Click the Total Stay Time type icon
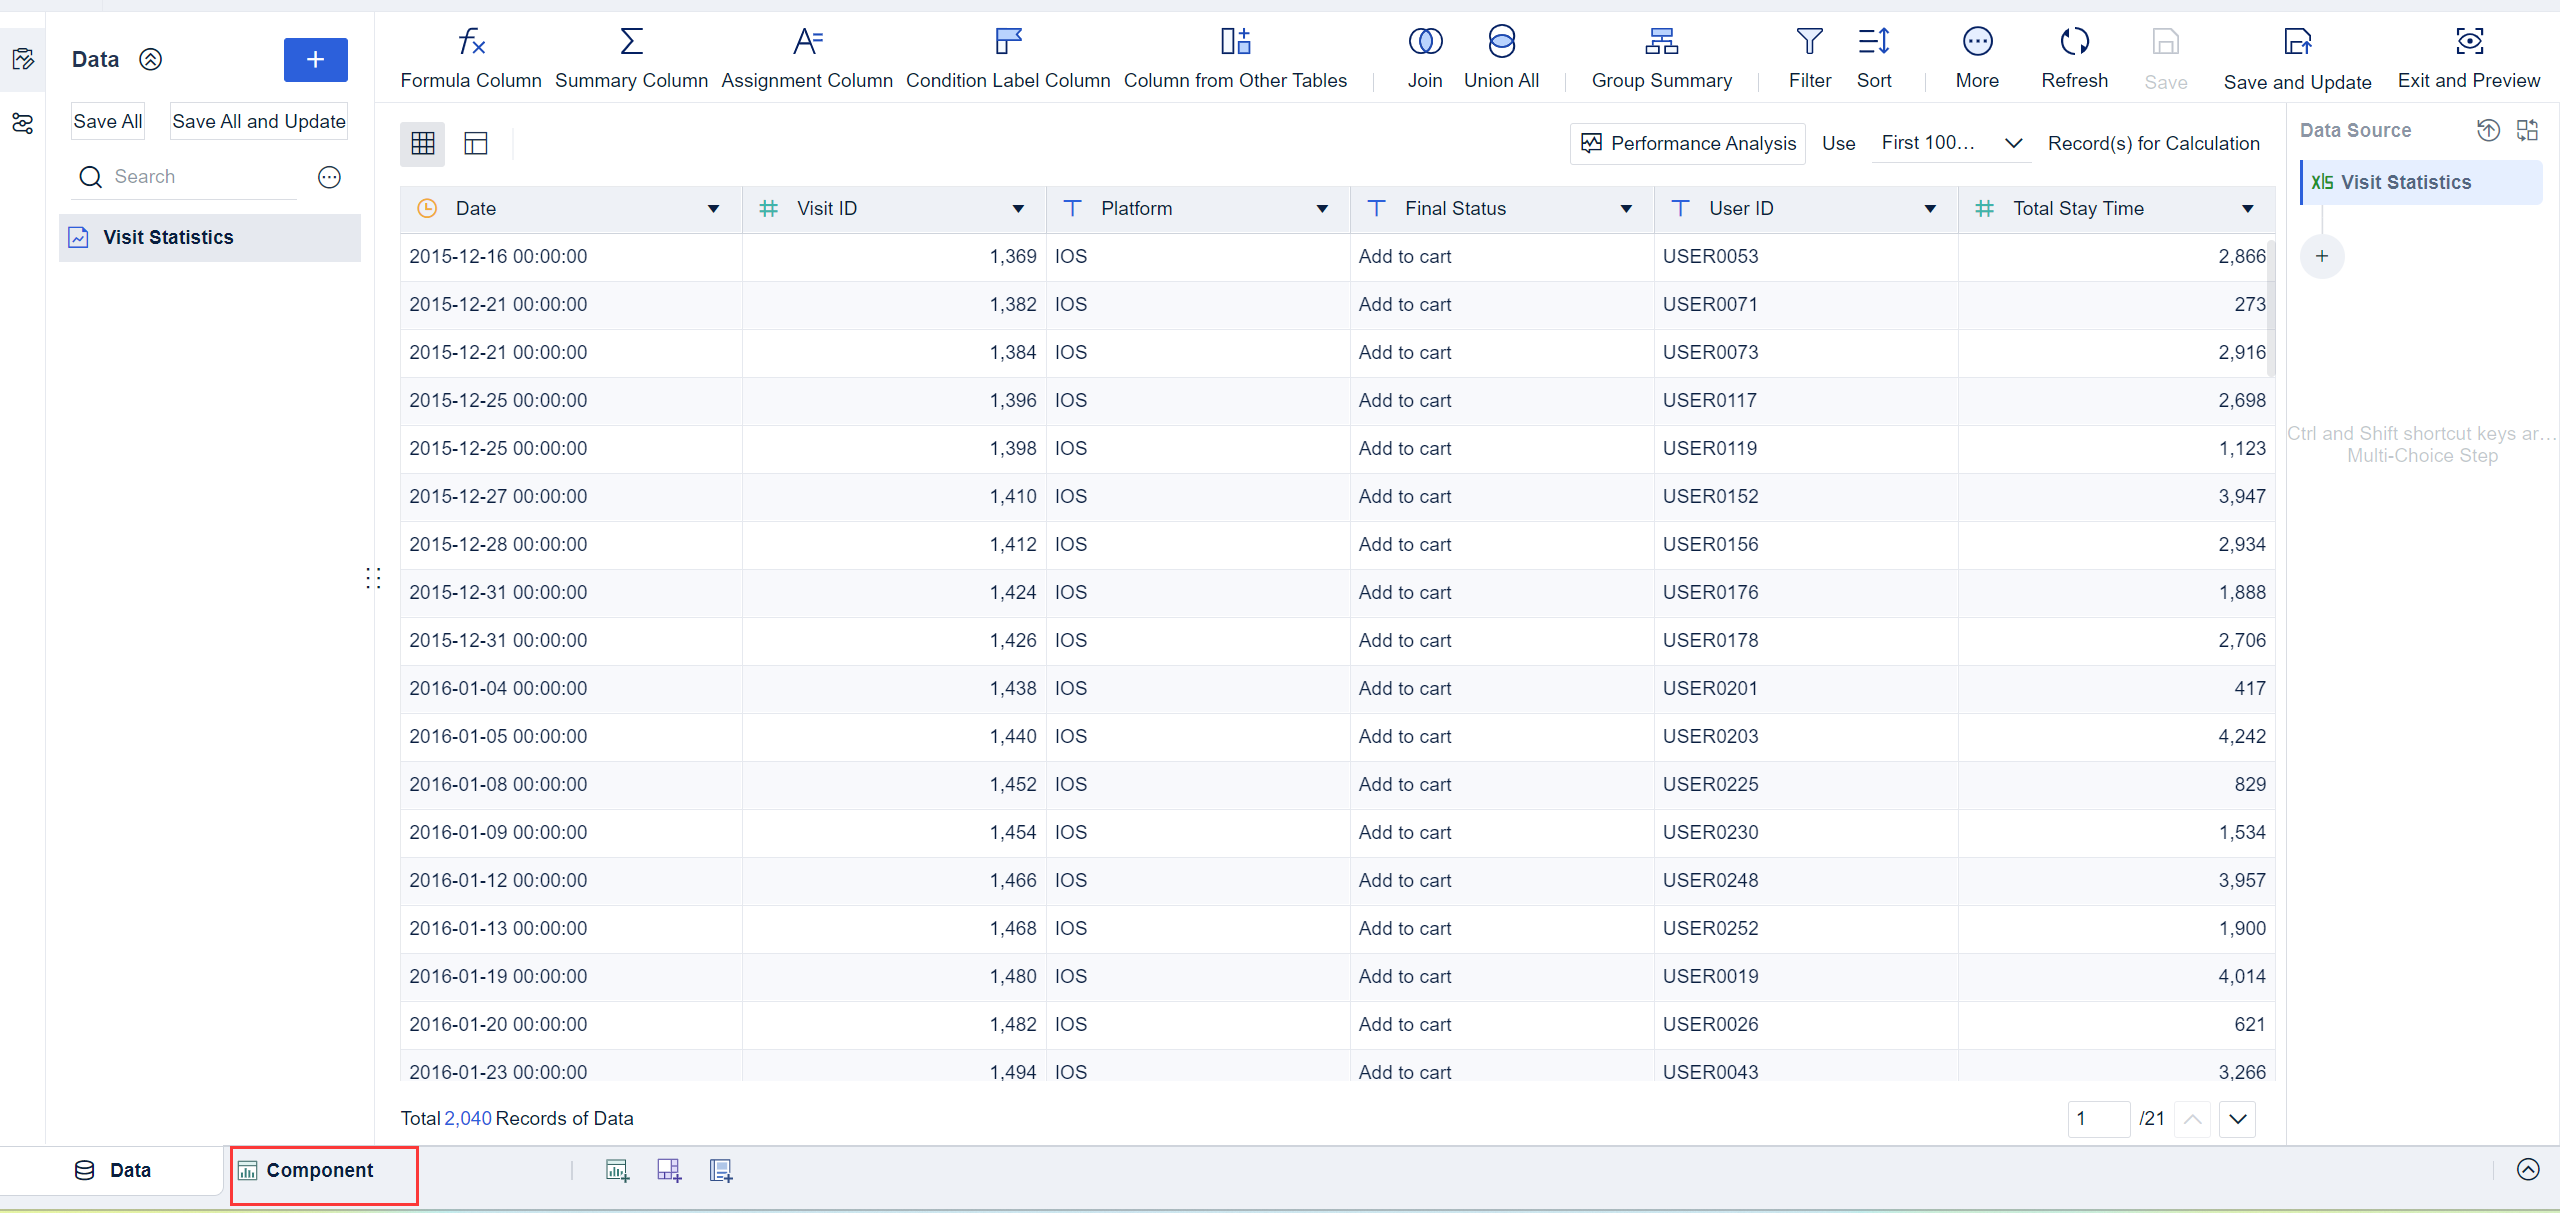Viewport: 2560px width, 1213px height. point(1984,209)
